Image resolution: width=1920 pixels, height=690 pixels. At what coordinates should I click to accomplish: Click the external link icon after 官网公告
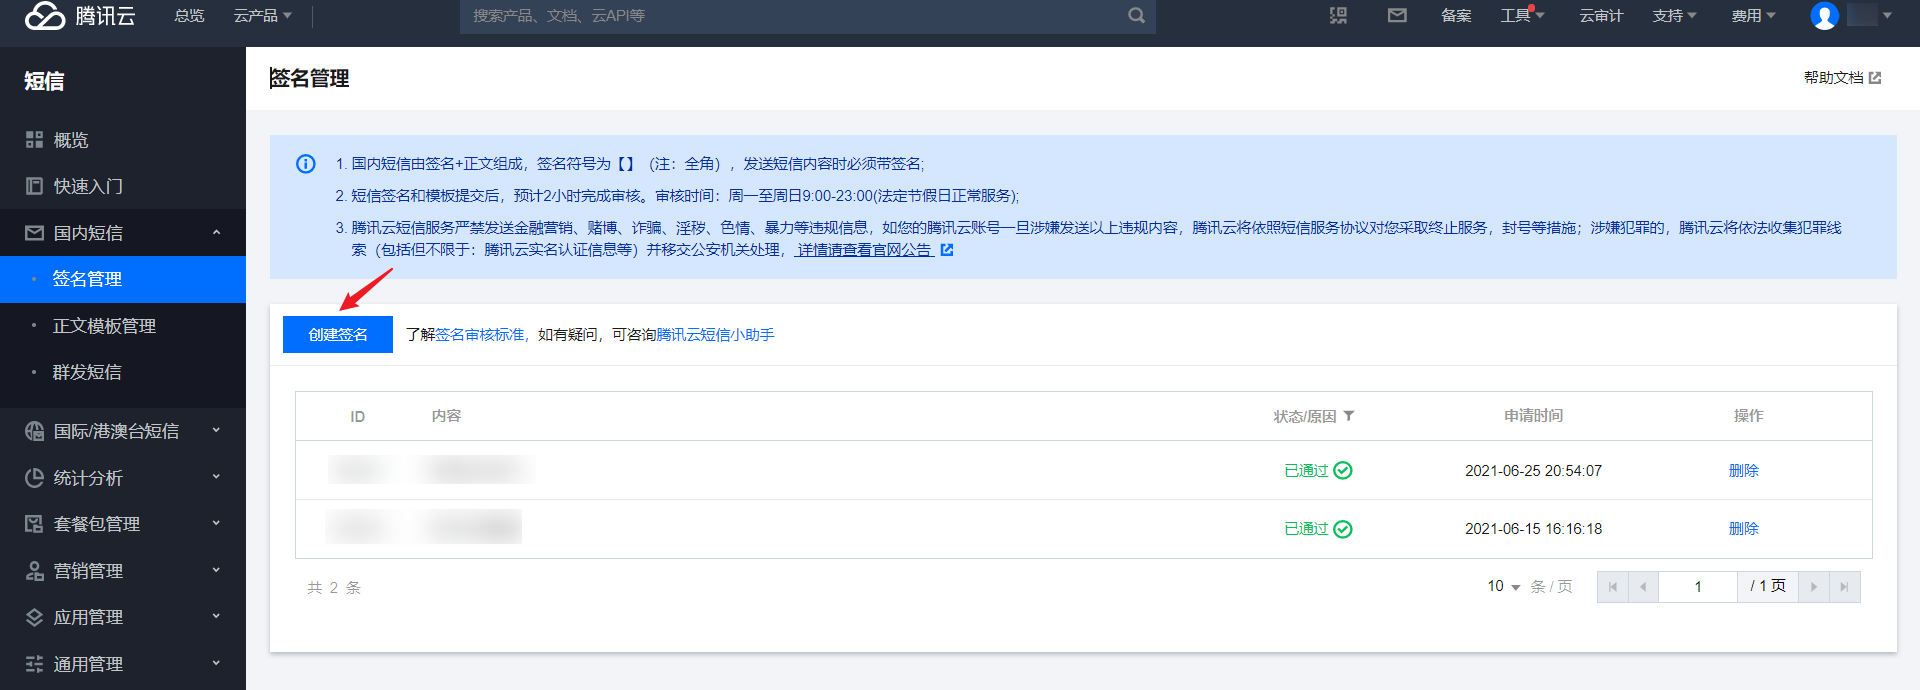(947, 250)
